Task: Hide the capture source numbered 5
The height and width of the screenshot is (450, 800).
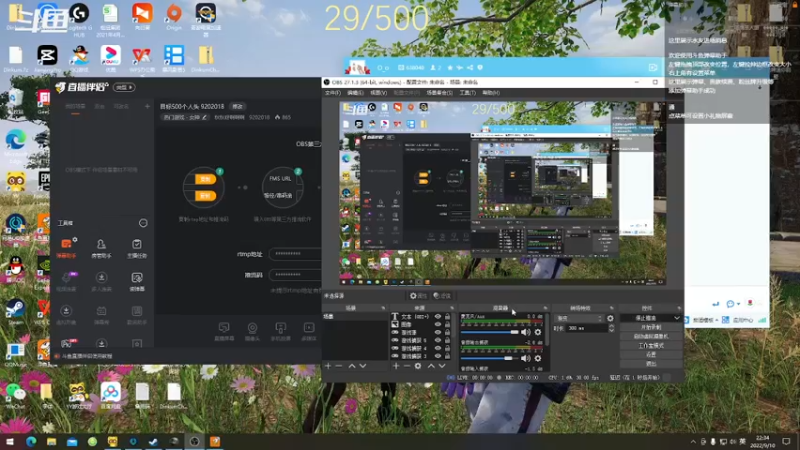Action: (x=438, y=340)
